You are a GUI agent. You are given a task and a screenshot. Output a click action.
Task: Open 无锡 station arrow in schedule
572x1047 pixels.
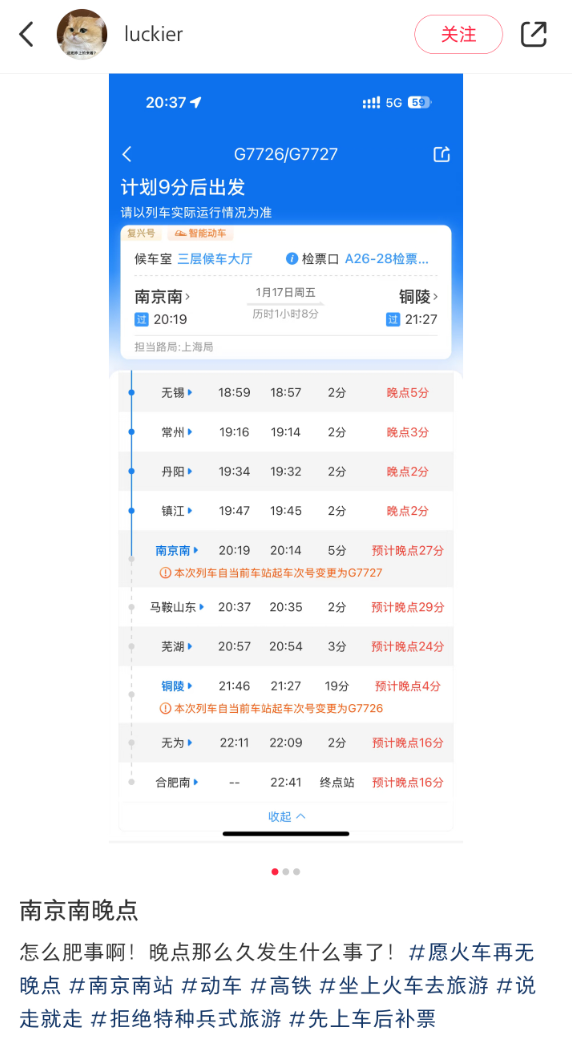[190, 393]
